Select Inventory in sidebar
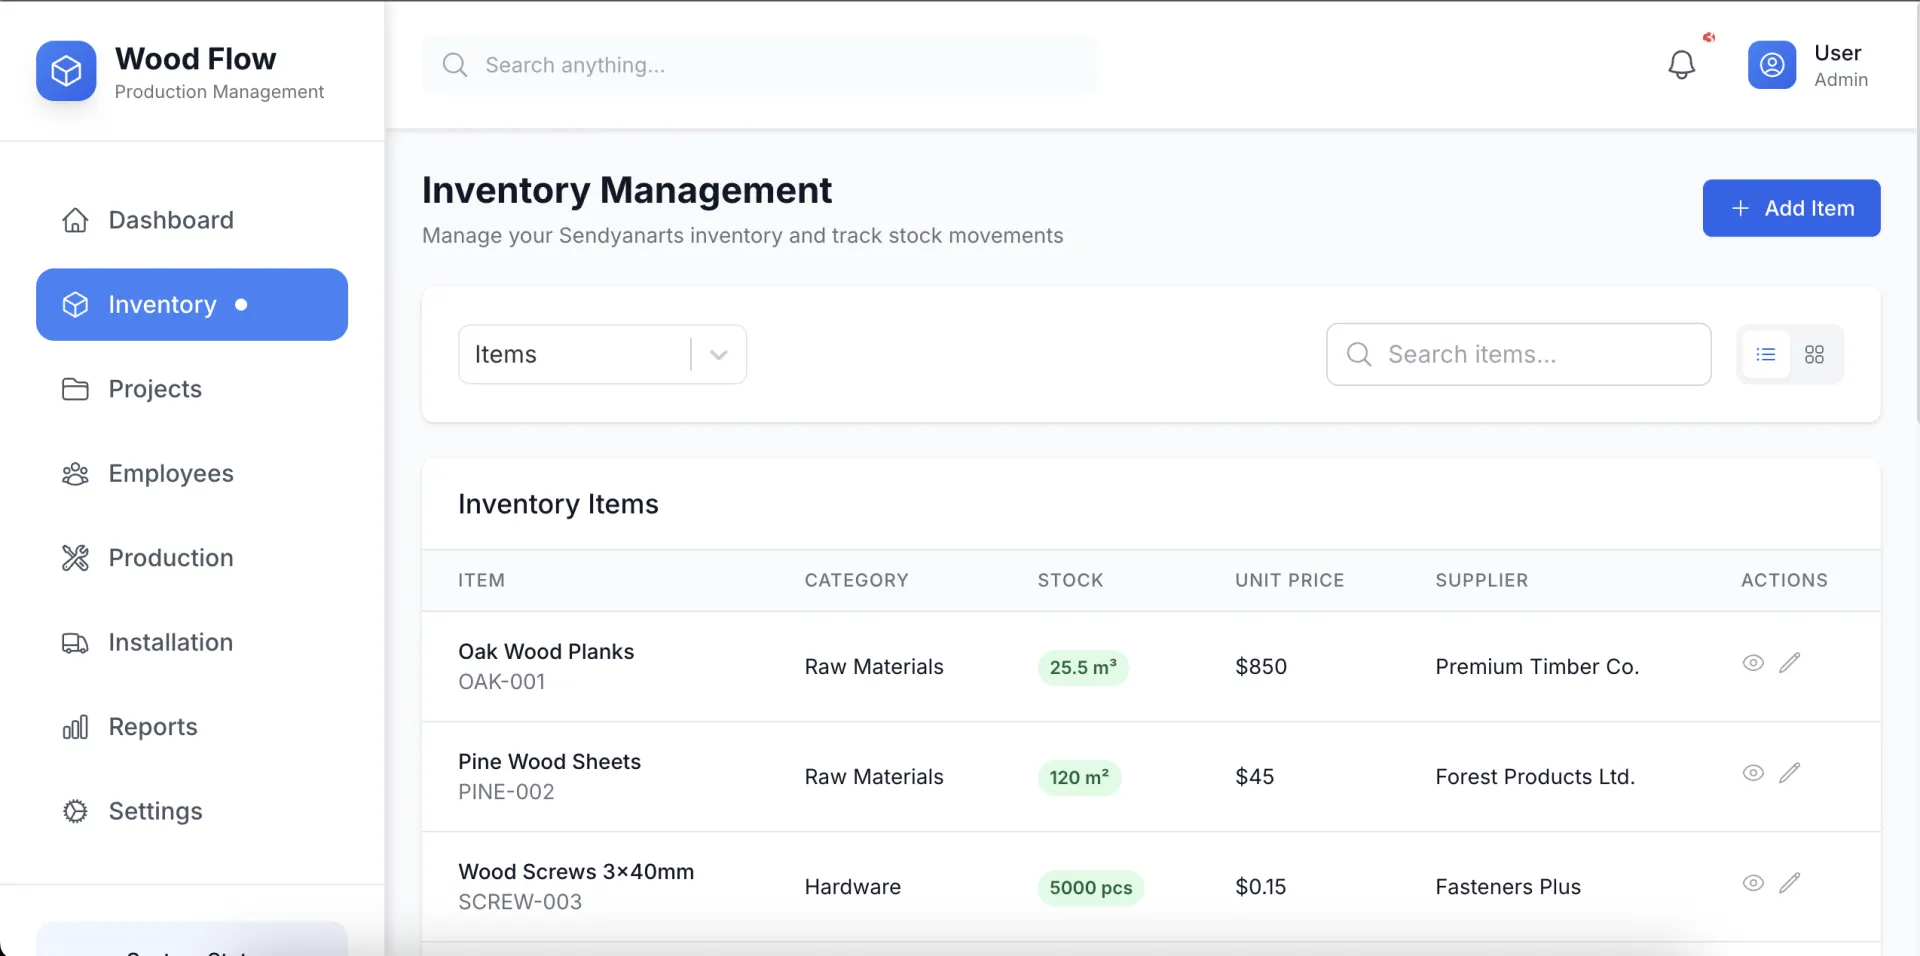The image size is (1920, 956). (x=192, y=304)
